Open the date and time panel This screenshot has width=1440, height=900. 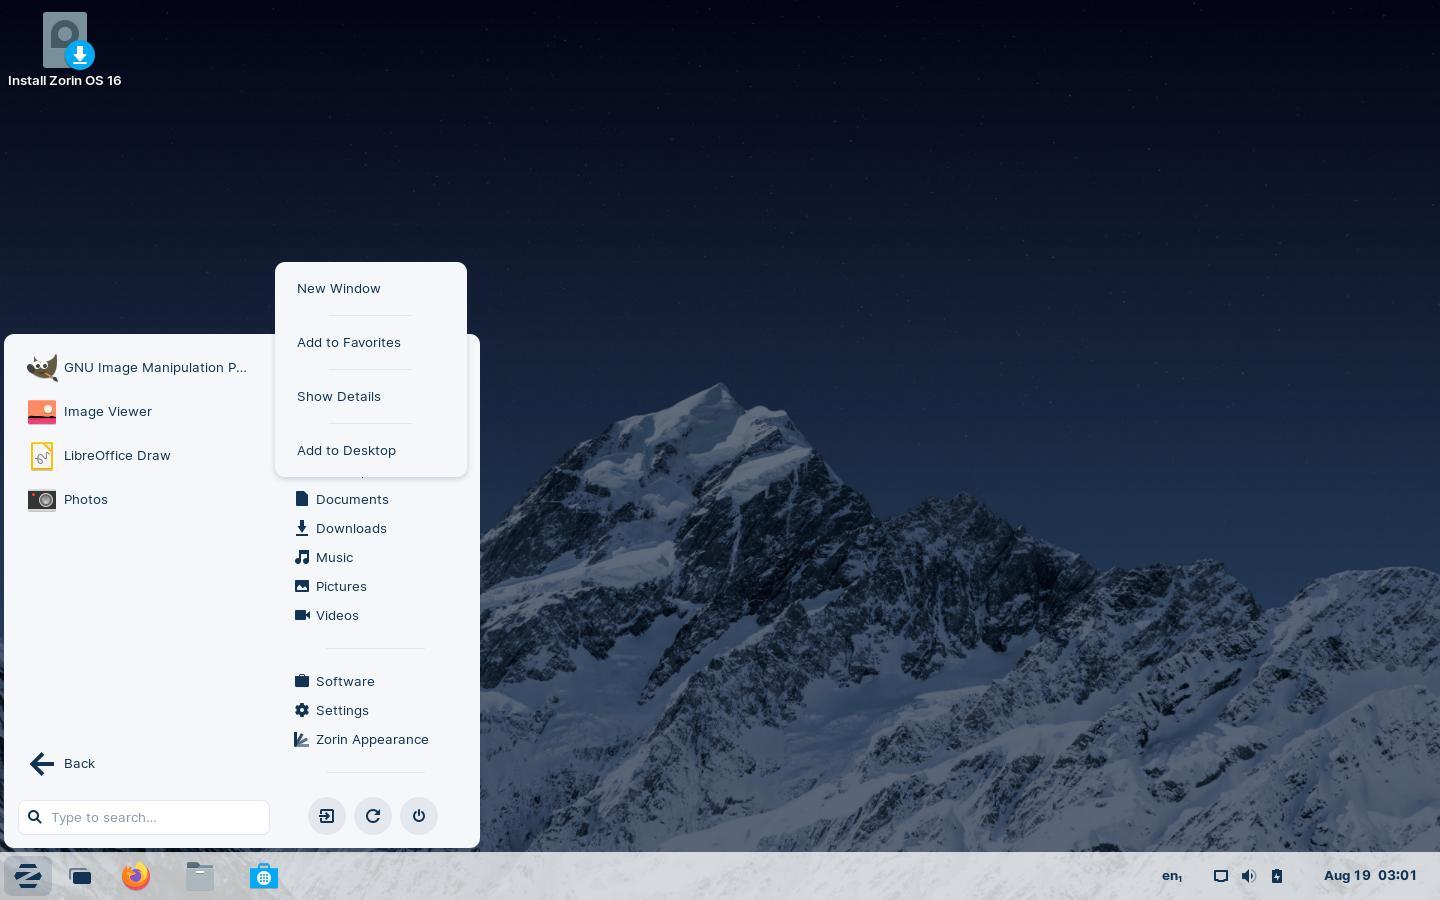point(1370,876)
